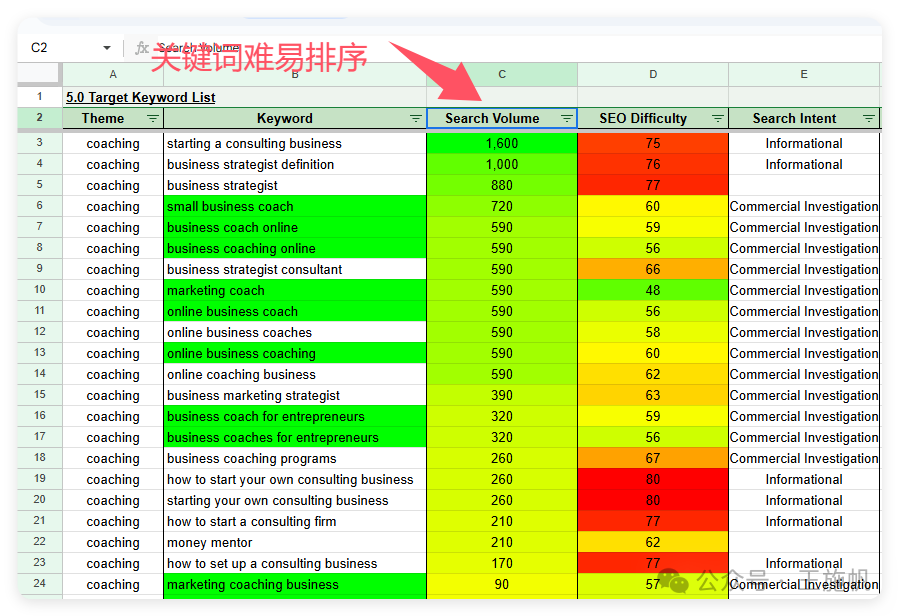Select the 'small business coach' cell
This screenshot has height=616, width=899.
tap(295, 206)
